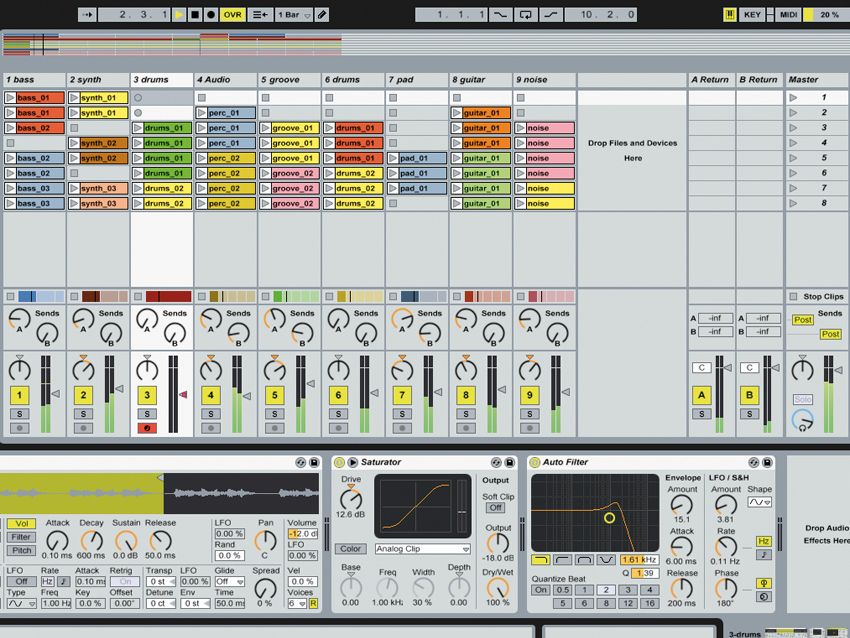850x638 pixels.
Task: Click the Hot-Swap icon on the Saturator device
Action: click(495, 461)
